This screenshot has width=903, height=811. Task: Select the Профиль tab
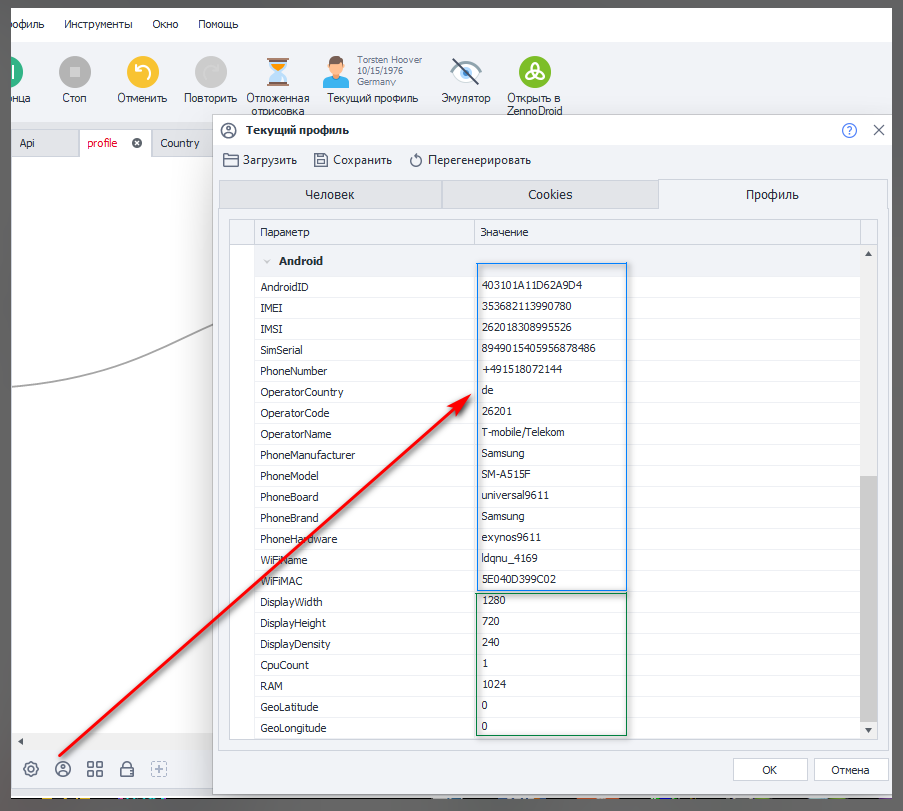click(772, 195)
